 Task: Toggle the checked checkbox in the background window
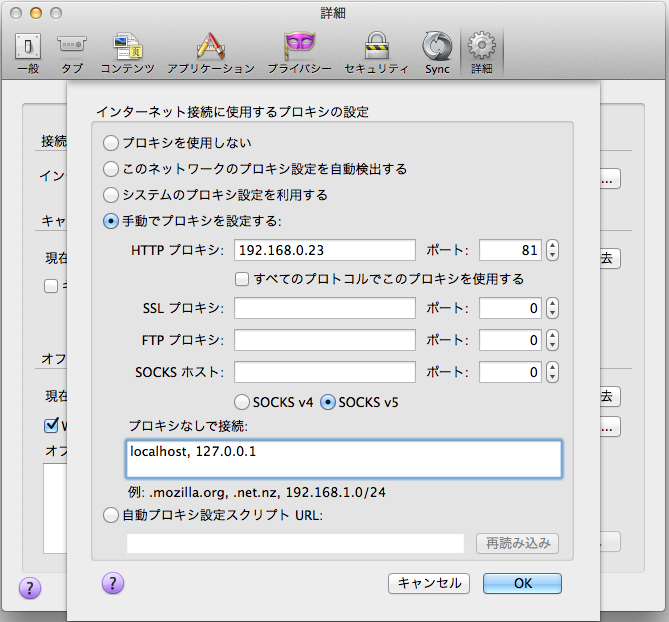(51, 425)
